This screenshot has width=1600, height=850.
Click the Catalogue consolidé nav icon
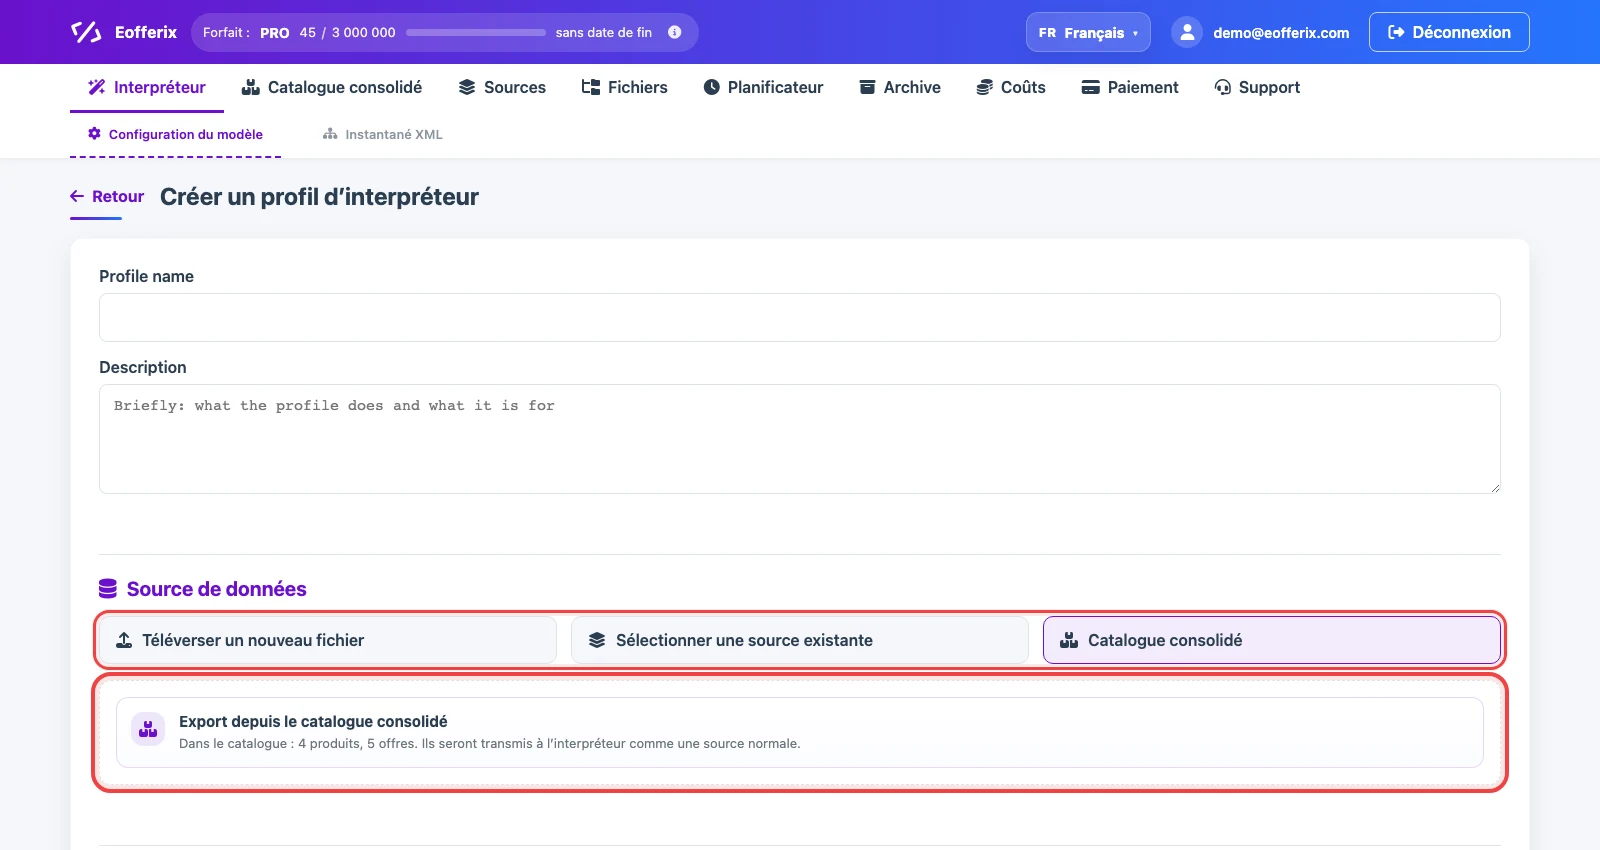(251, 87)
